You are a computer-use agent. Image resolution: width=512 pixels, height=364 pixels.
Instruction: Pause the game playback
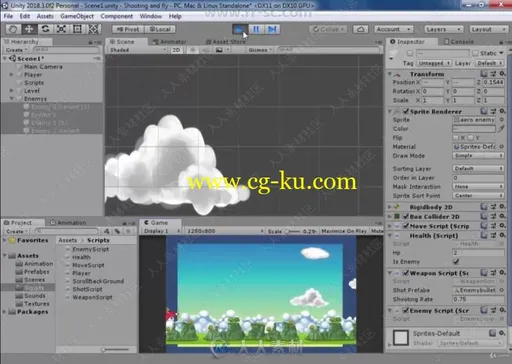pos(256,29)
